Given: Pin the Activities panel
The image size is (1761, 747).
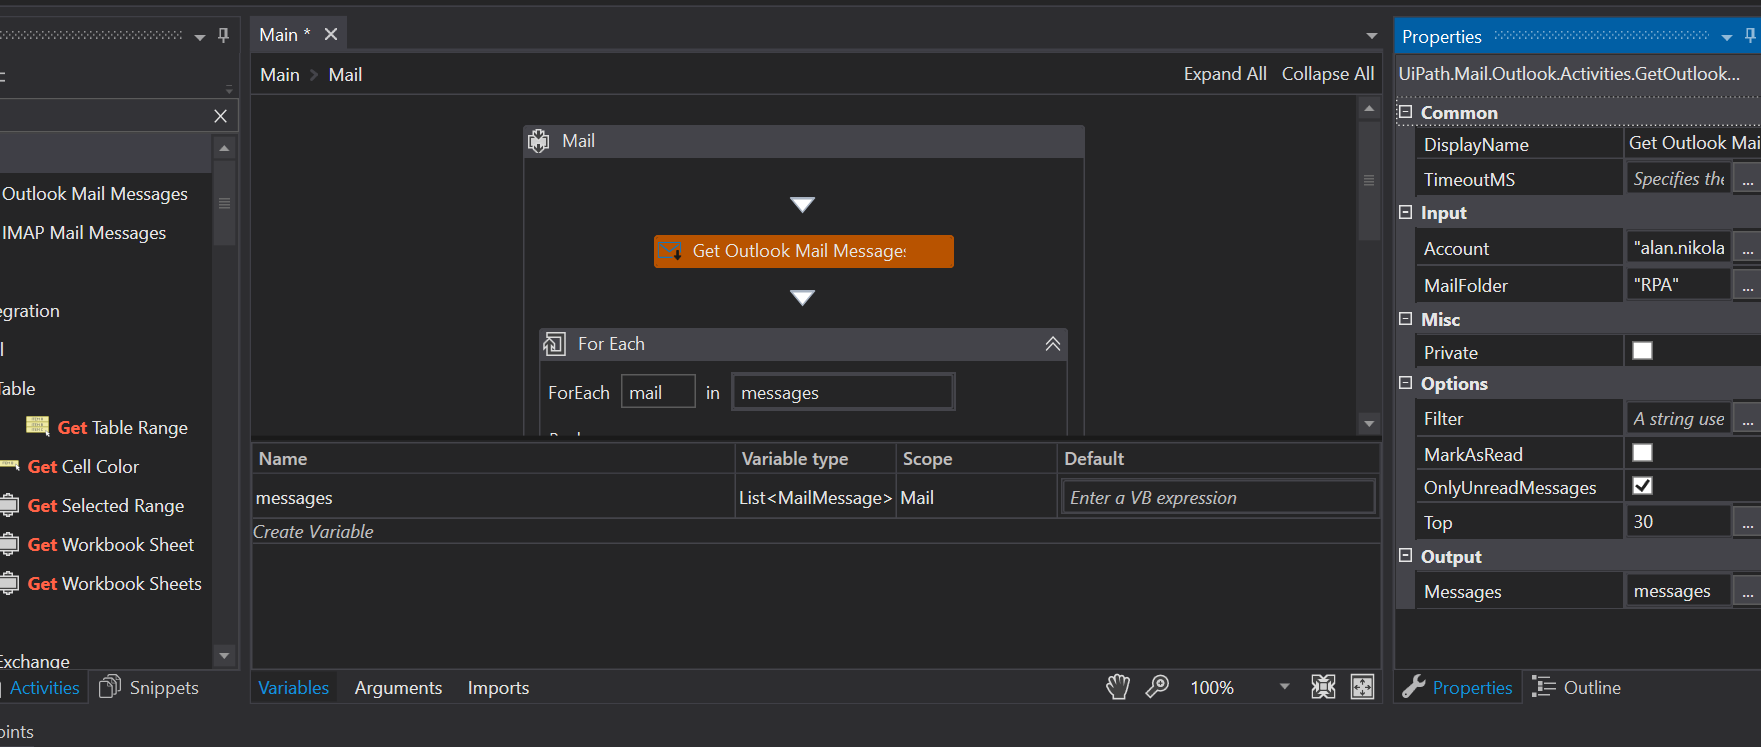Looking at the screenshot, I should click(x=223, y=36).
